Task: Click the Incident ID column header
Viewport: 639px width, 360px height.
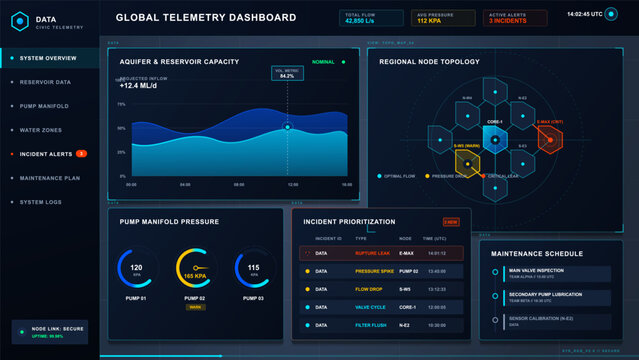Action: [328, 239]
